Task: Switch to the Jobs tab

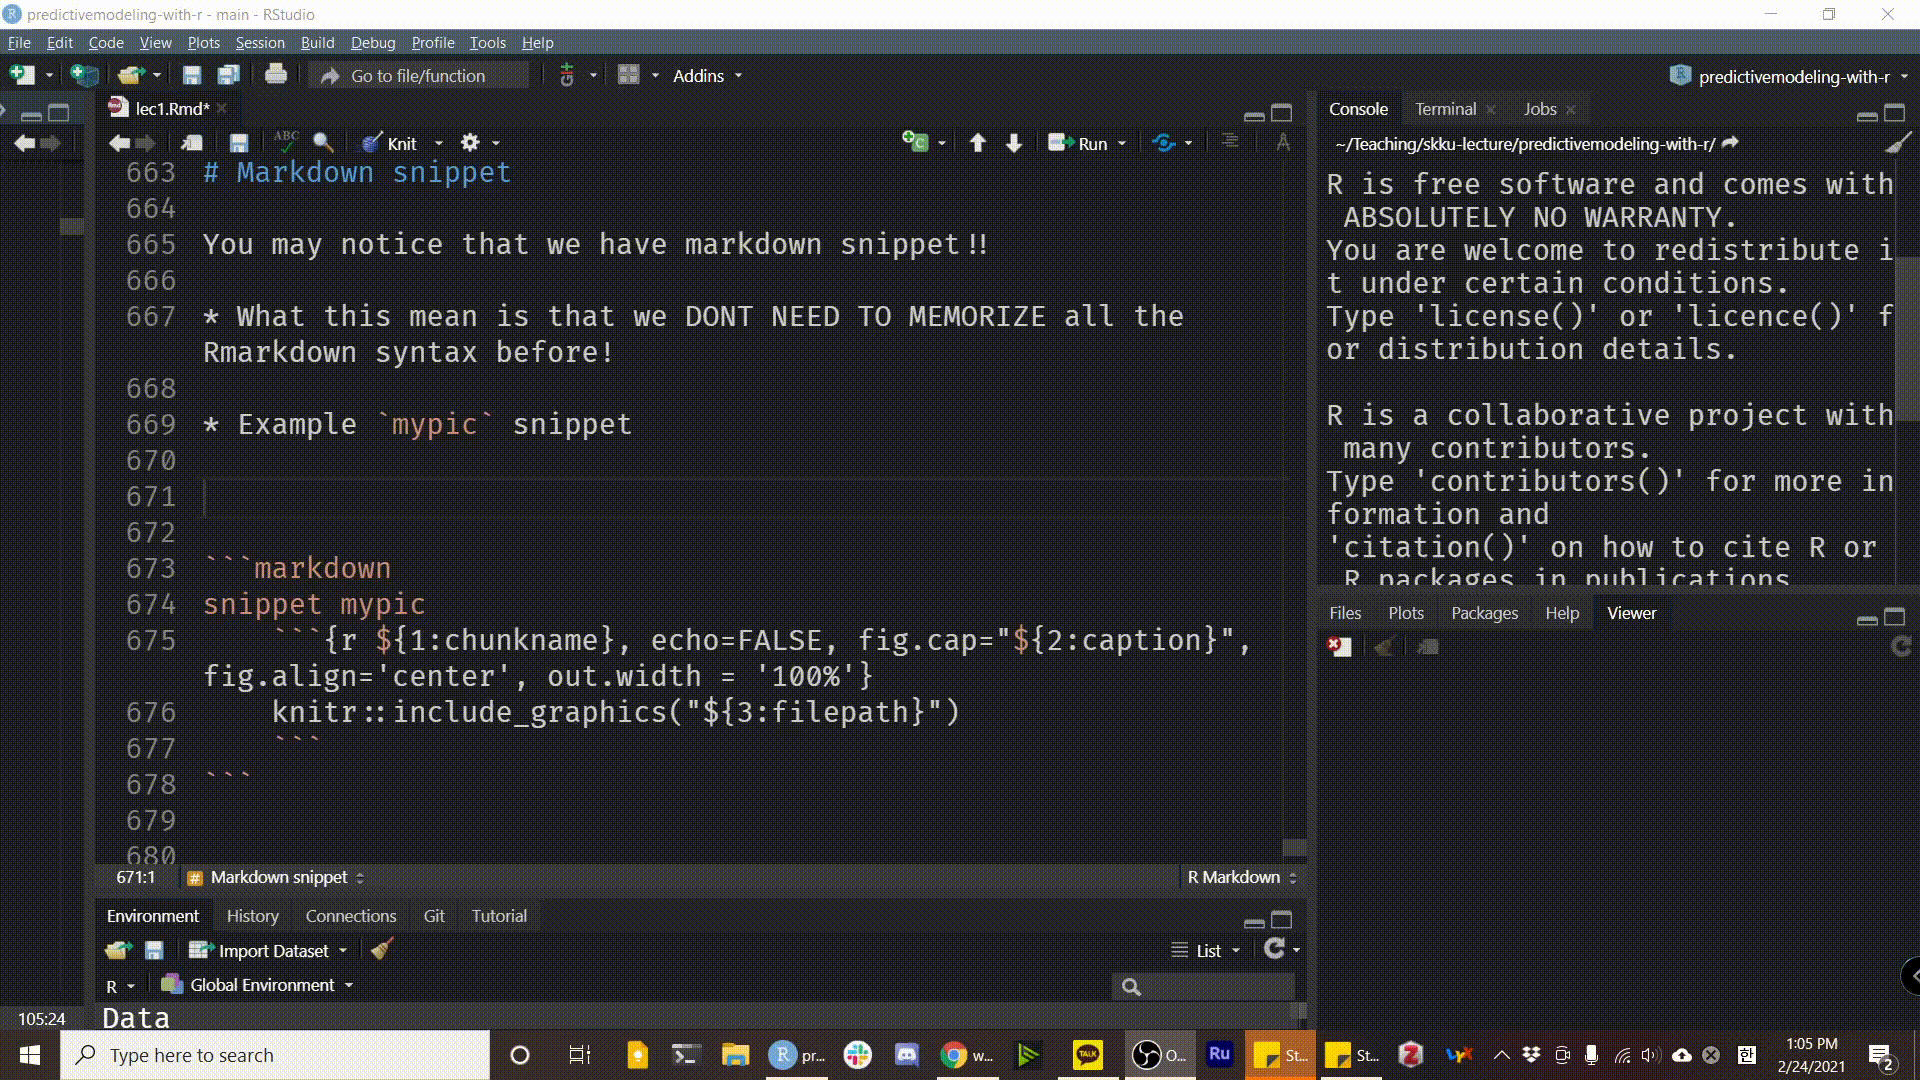Action: point(1540,109)
